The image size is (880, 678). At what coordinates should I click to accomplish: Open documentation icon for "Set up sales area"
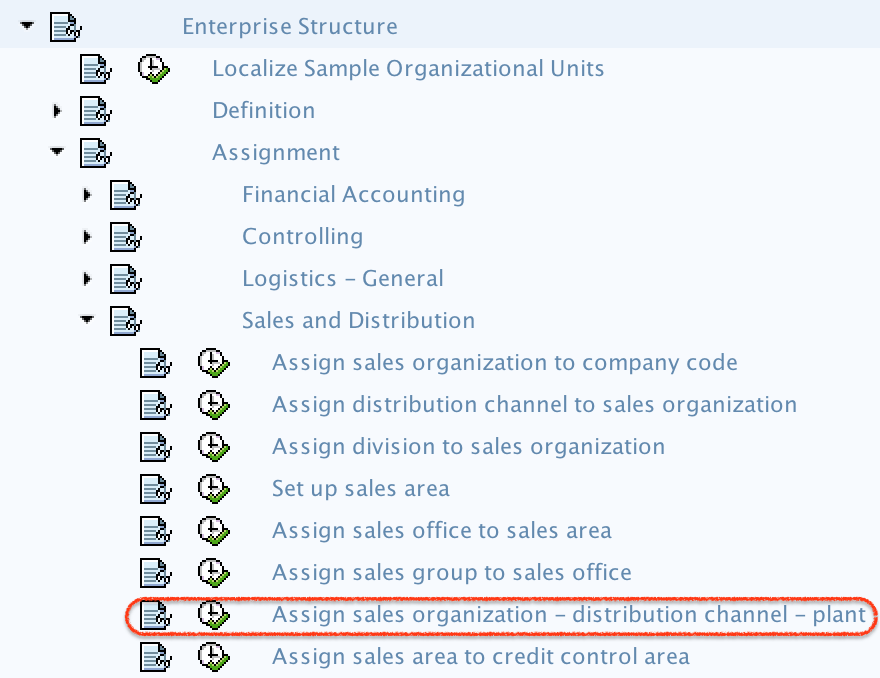pos(155,488)
